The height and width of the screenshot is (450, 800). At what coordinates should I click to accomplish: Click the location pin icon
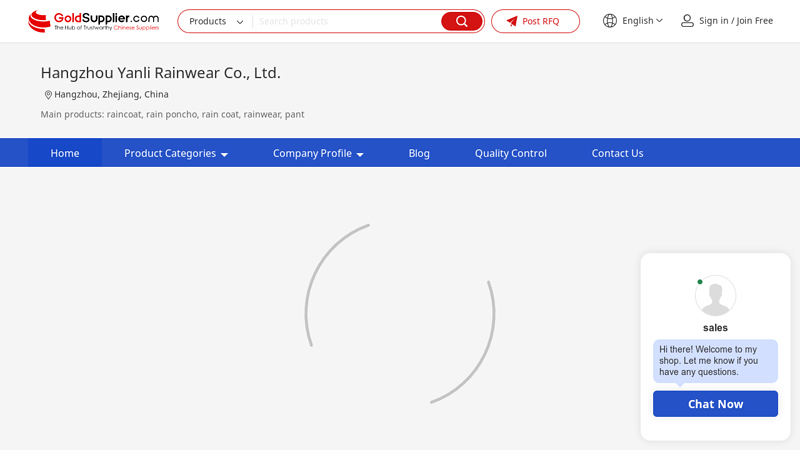(48, 95)
